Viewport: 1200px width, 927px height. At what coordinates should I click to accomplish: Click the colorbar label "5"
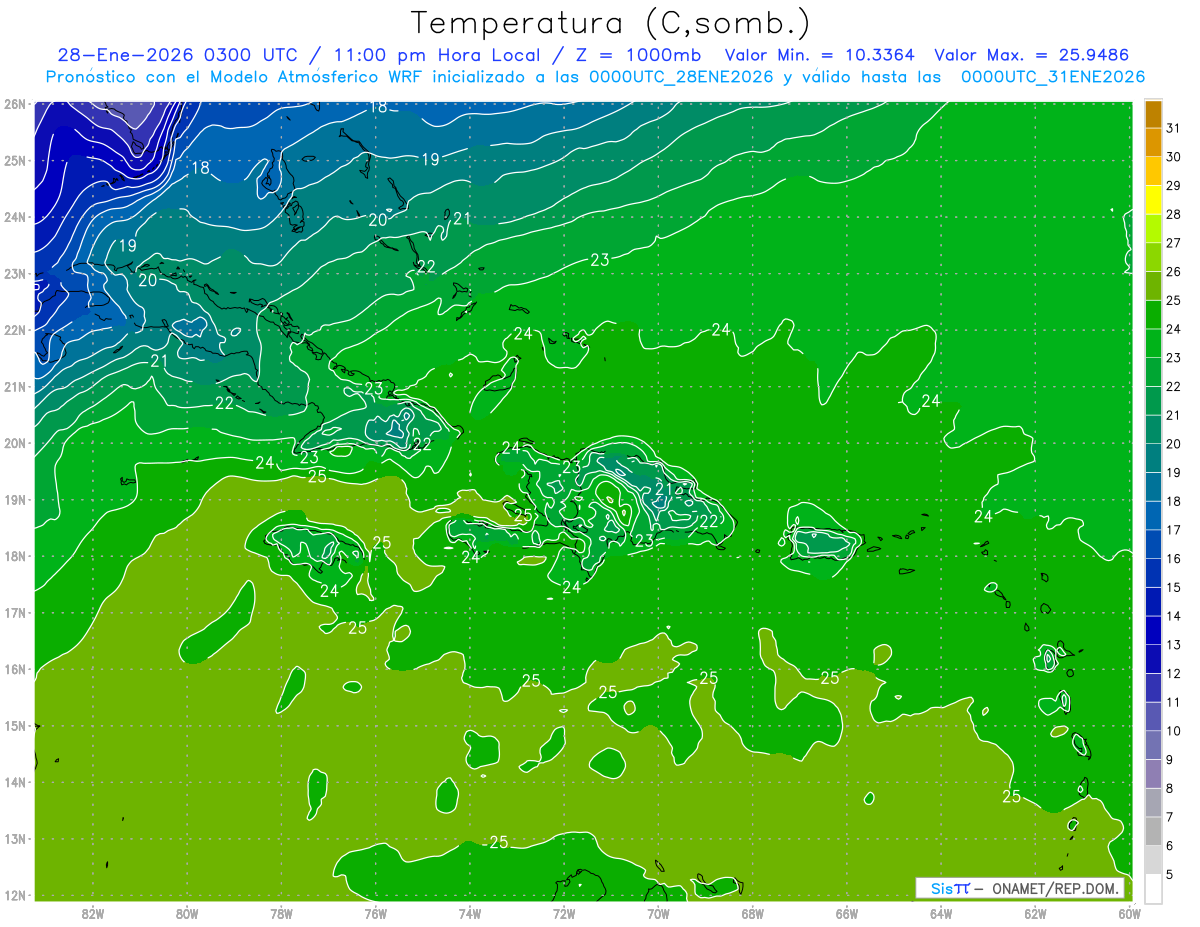click(x=1169, y=874)
